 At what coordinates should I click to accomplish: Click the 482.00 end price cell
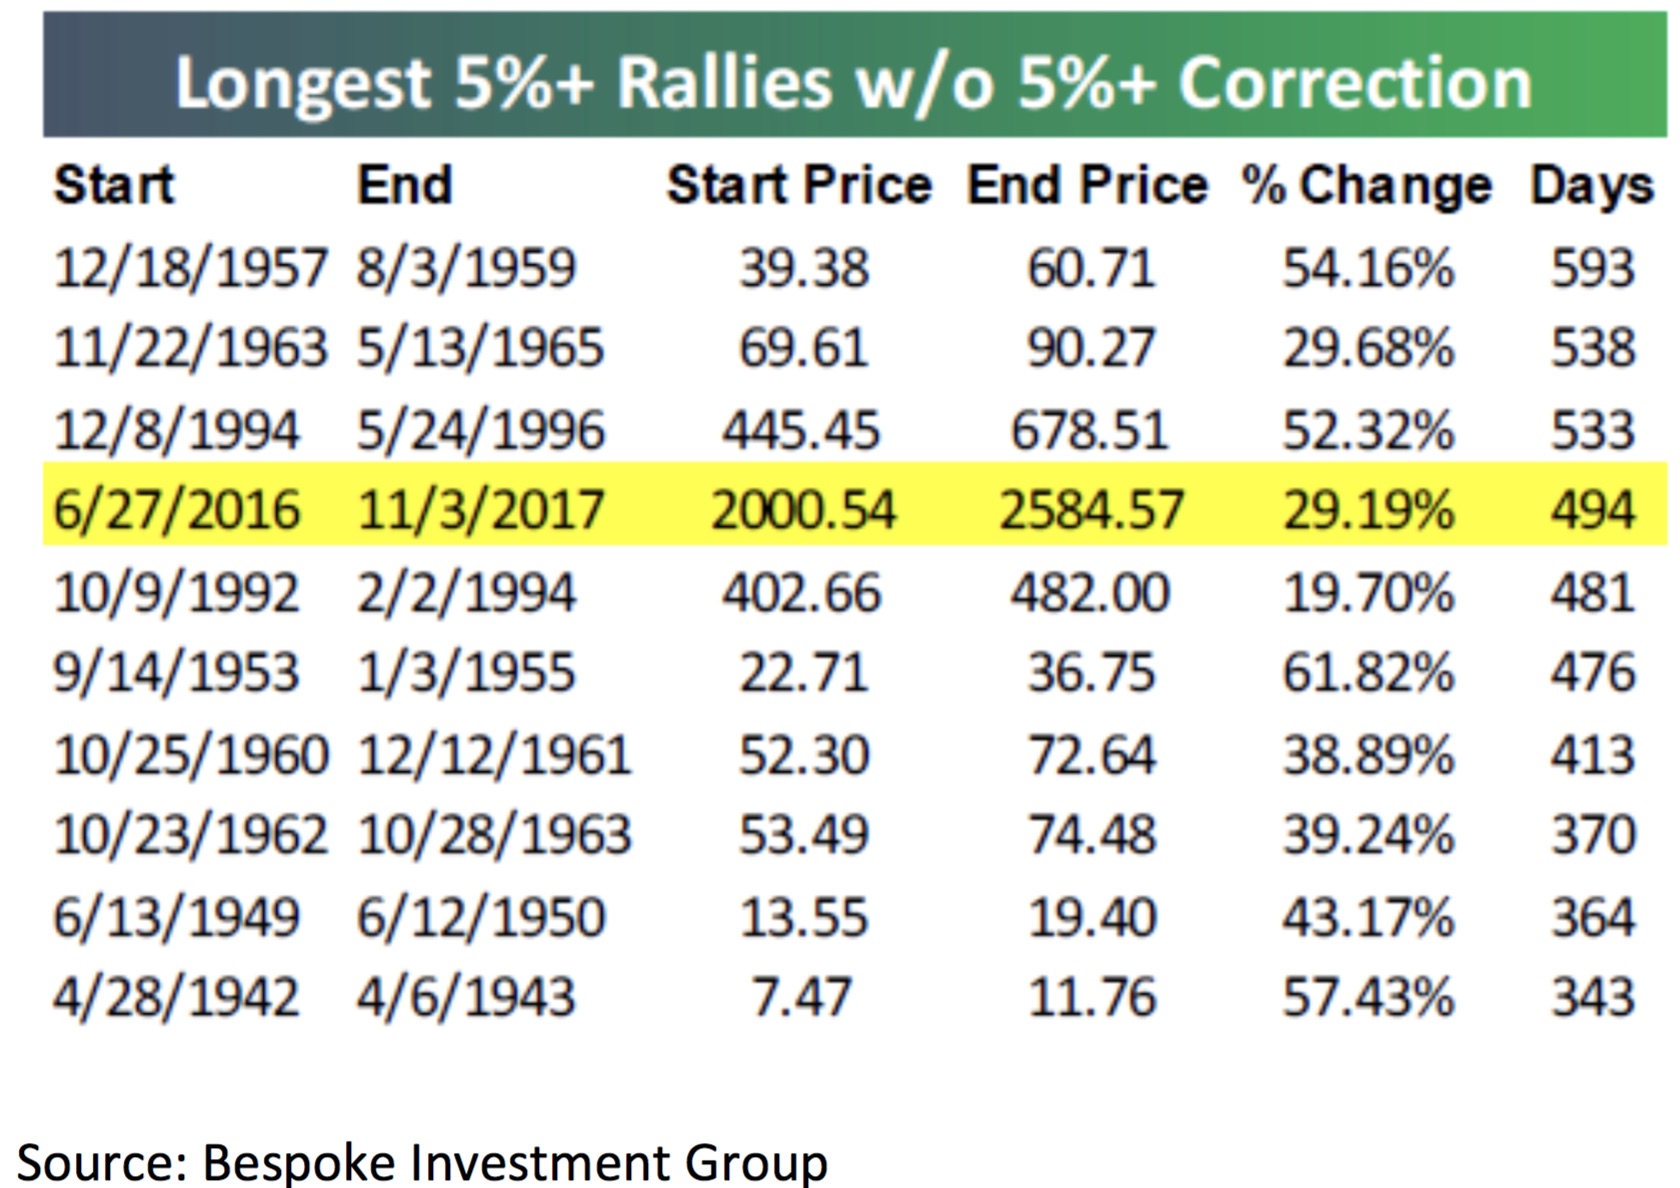(1089, 593)
